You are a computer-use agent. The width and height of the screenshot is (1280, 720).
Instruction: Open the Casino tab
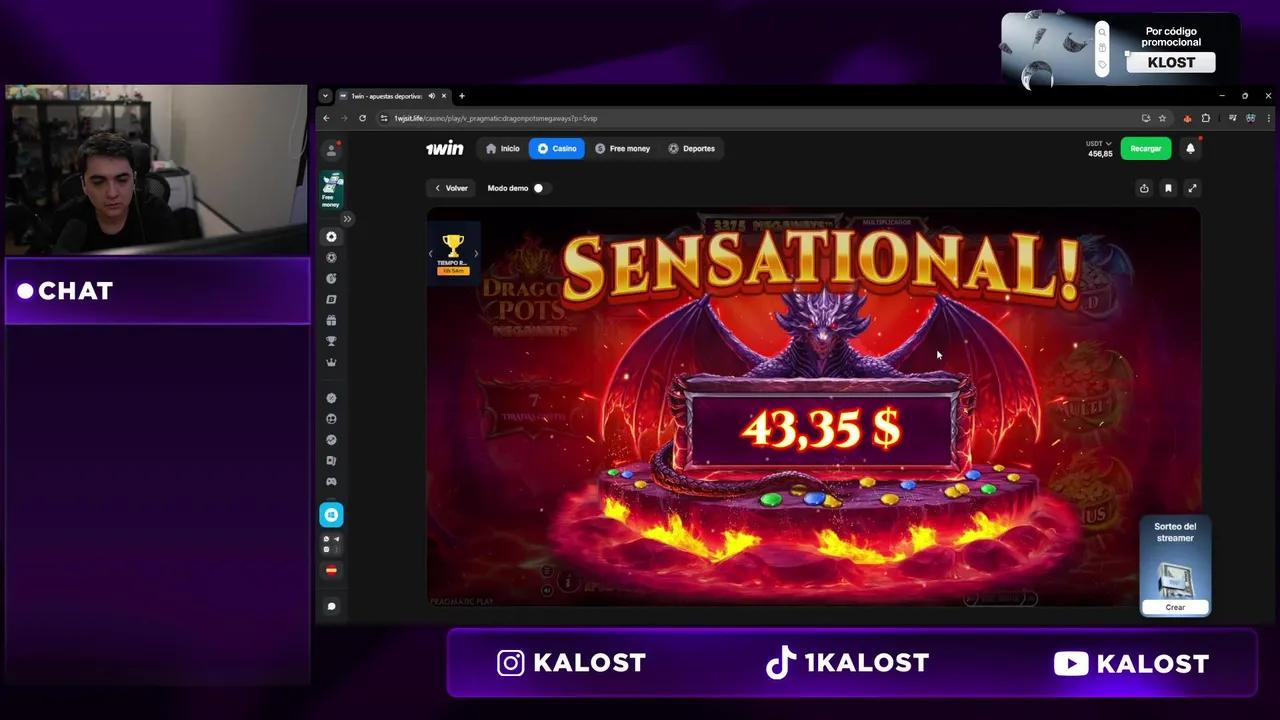pyautogui.click(x=556, y=148)
